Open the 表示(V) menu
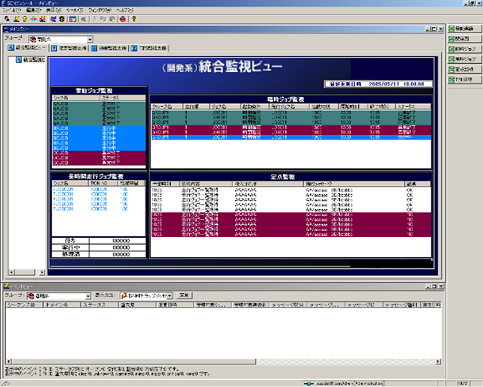This screenshot has height=387, width=483. 53,10
